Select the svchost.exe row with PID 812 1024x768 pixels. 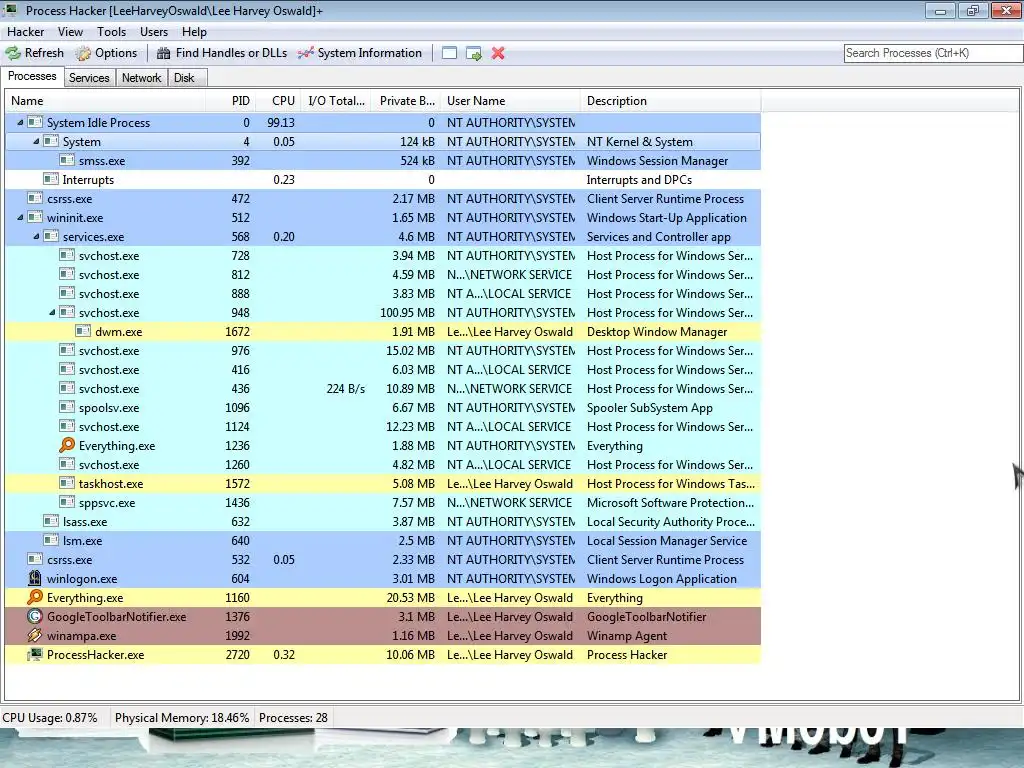383,274
